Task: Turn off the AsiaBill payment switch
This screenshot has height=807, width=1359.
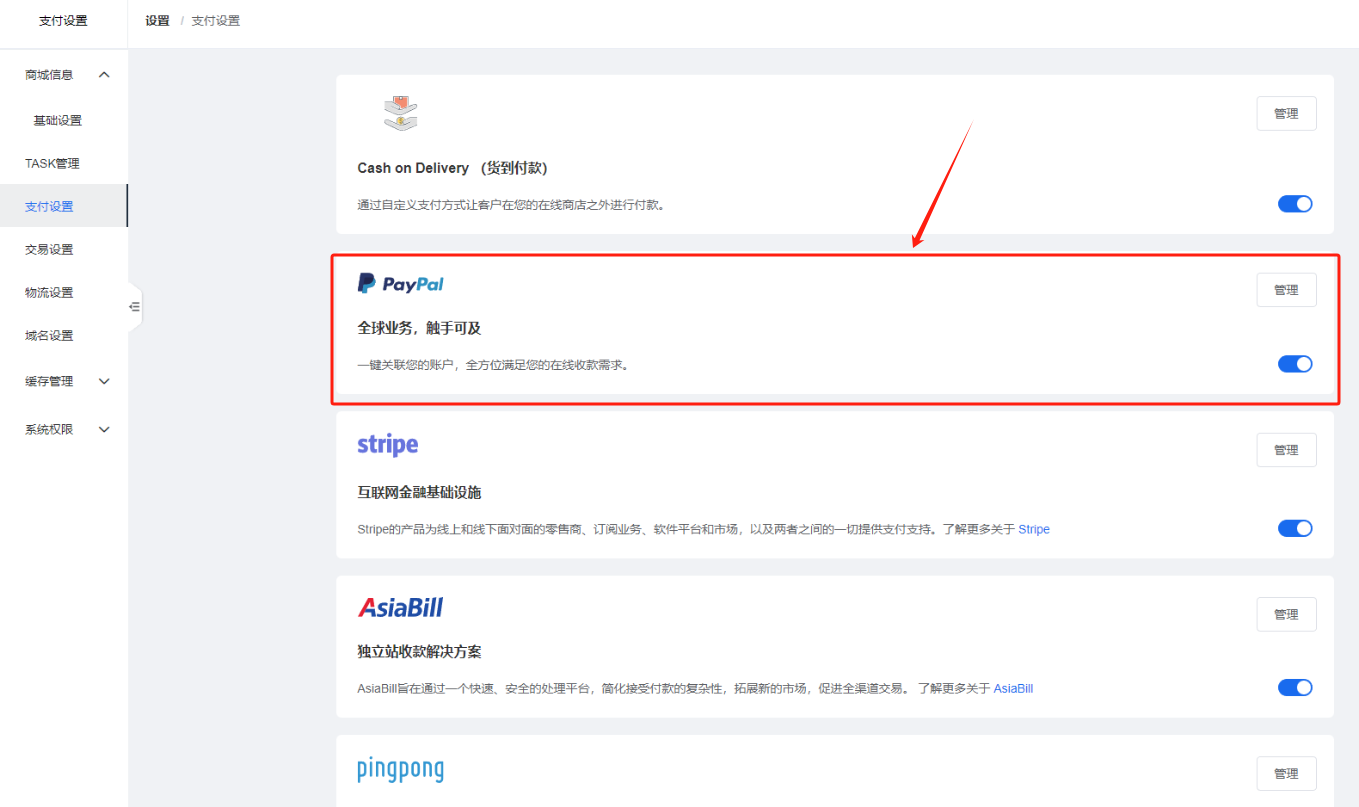Action: (x=1295, y=687)
